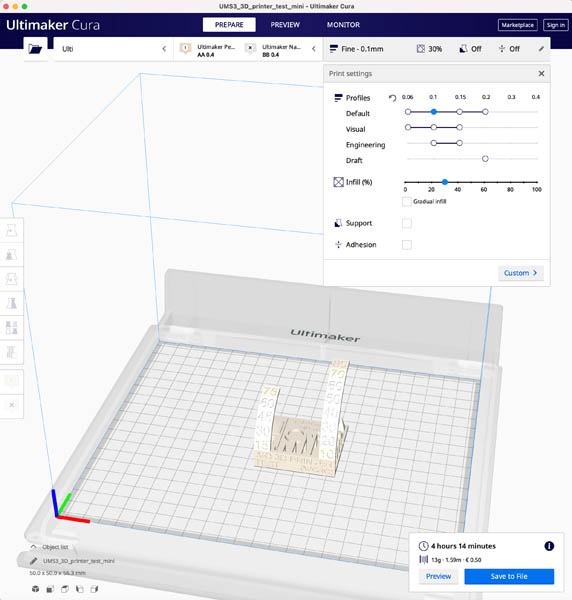Open the Per Model Settings tool
Image resolution: width=572 pixels, height=600 pixels.
click(11, 328)
